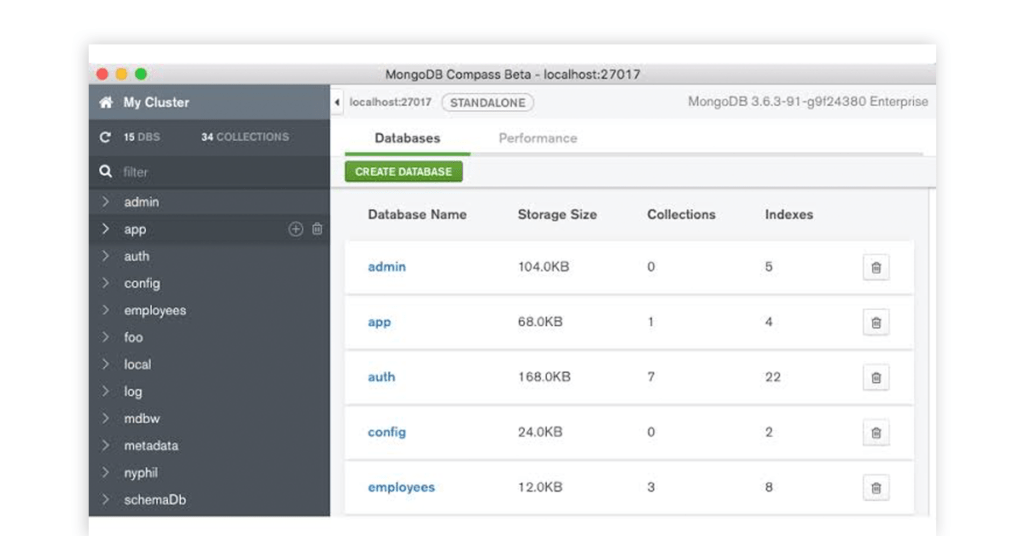The height and width of the screenshot is (536, 1024).
Task: Open the admin database link in table
Action: click(x=387, y=266)
